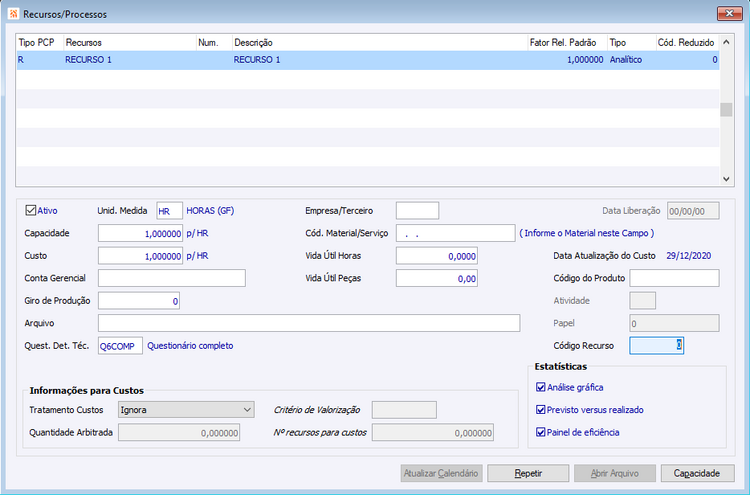
Task: Click the Quest. Det. Téc. Q6COMP field
Action: point(120,346)
